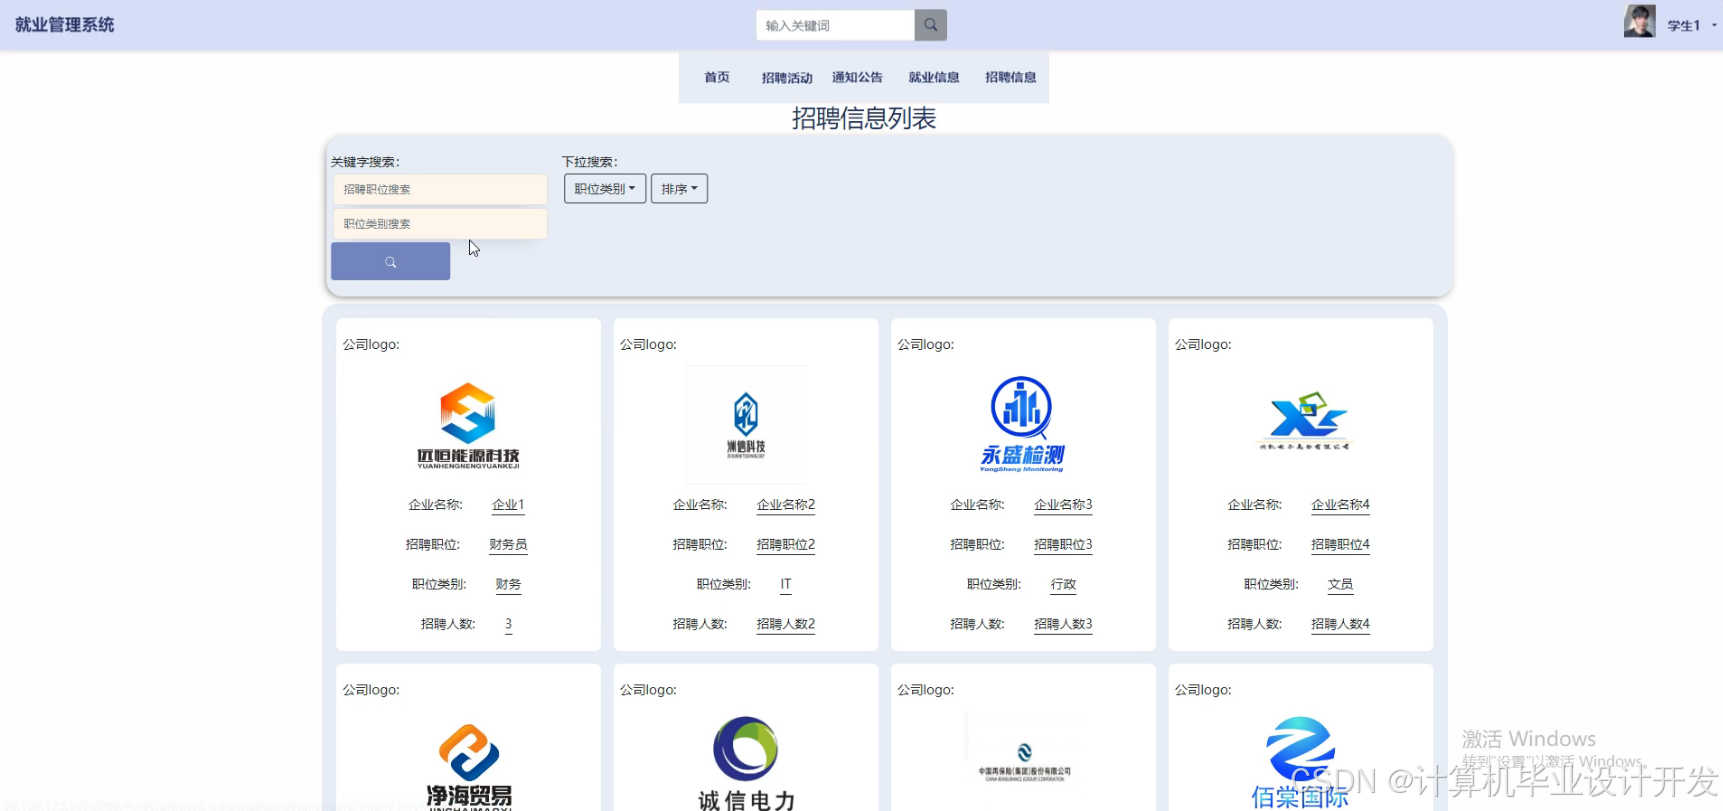Click the 财务员 position value
The image size is (1723, 811).
508,545
